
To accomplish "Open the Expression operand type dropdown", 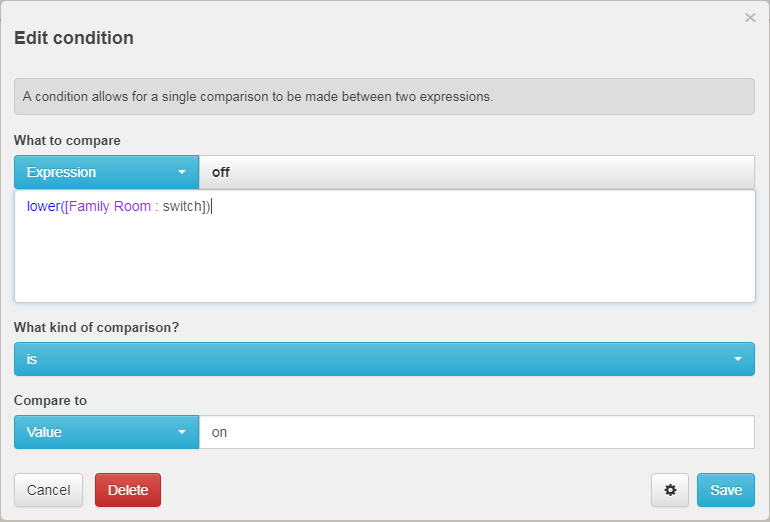I will point(107,172).
